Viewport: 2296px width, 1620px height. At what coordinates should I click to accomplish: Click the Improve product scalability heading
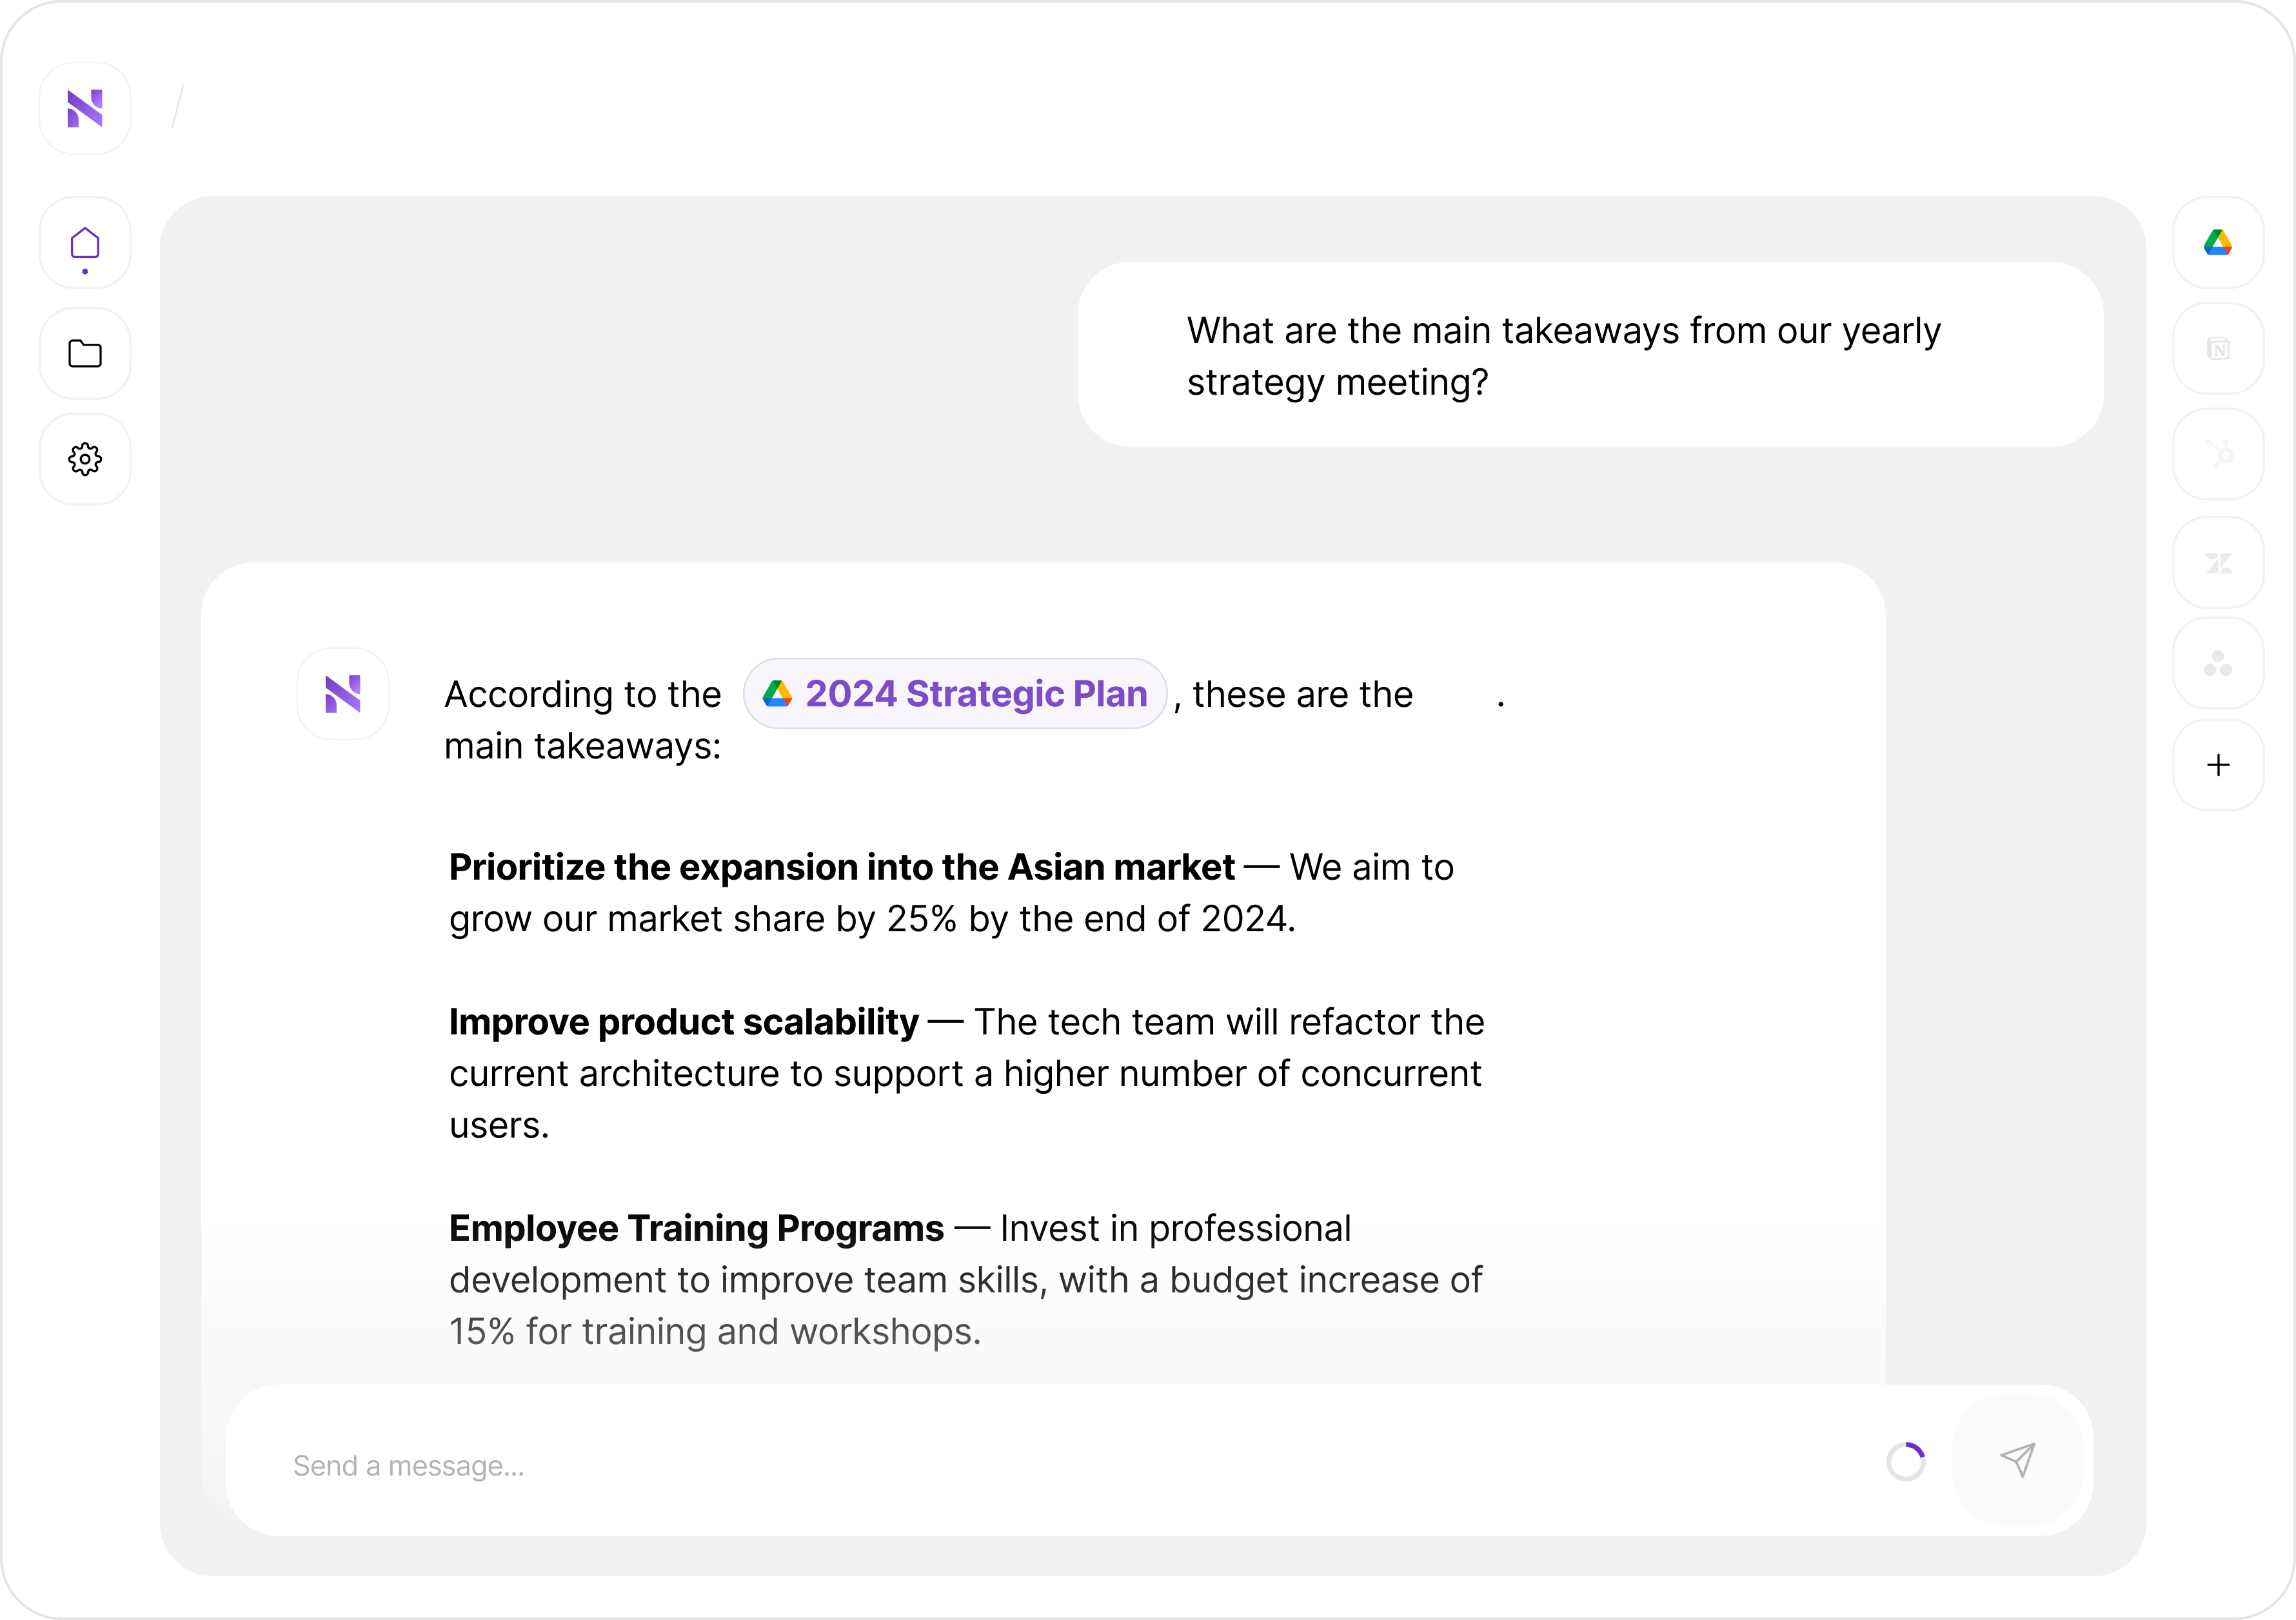click(x=683, y=1022)
